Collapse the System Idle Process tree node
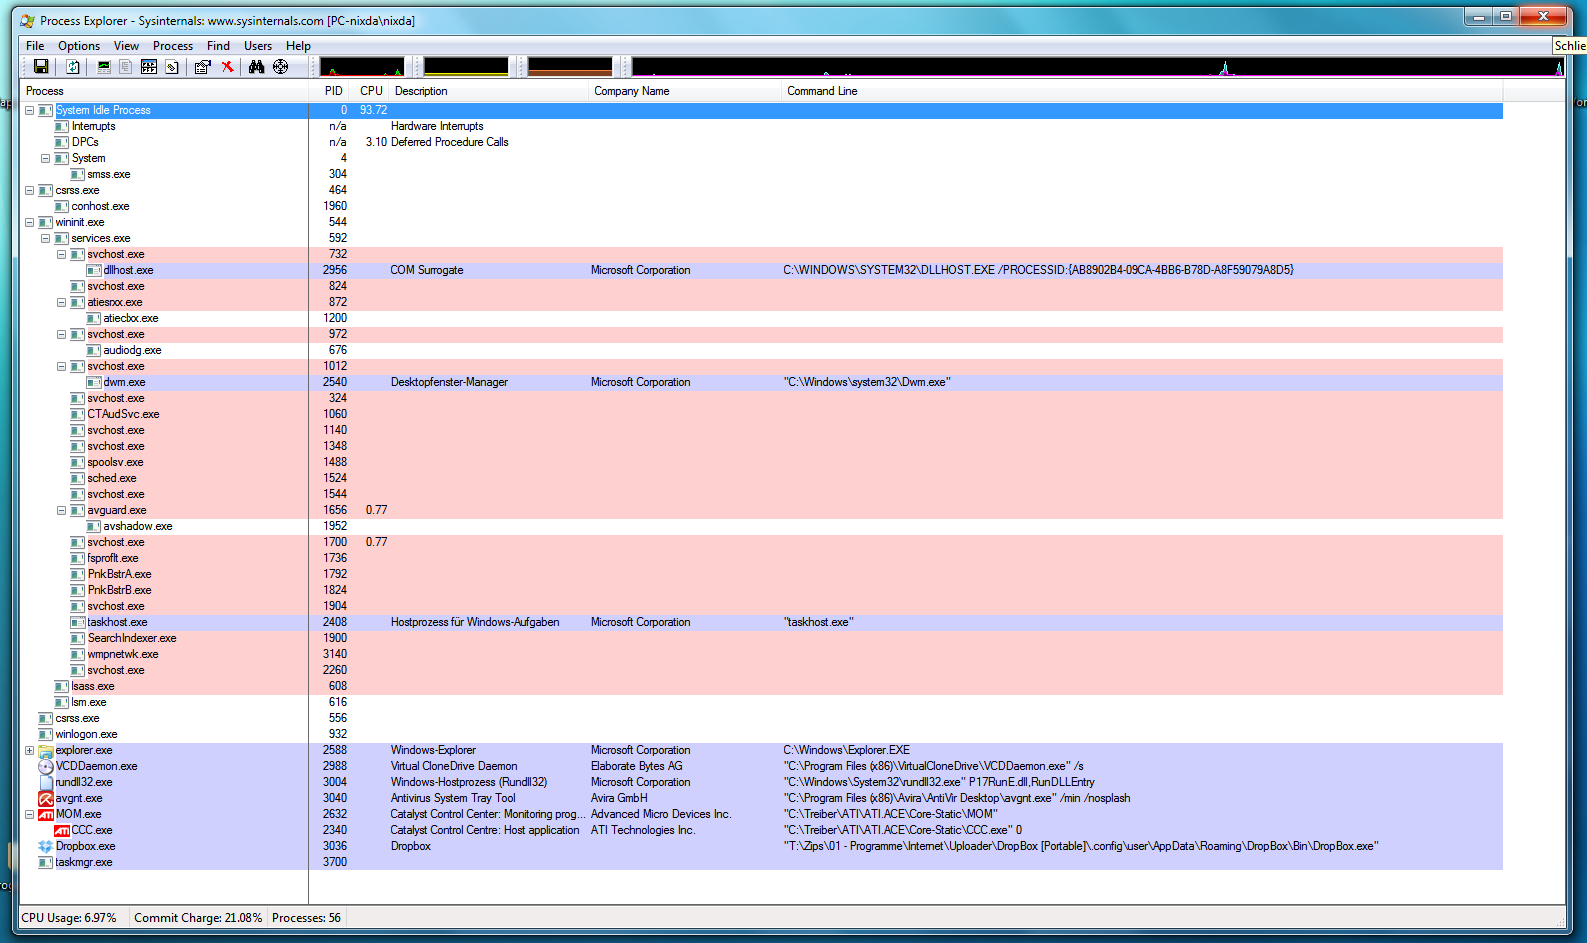1587x943 pixels. [x=29, y=110]
